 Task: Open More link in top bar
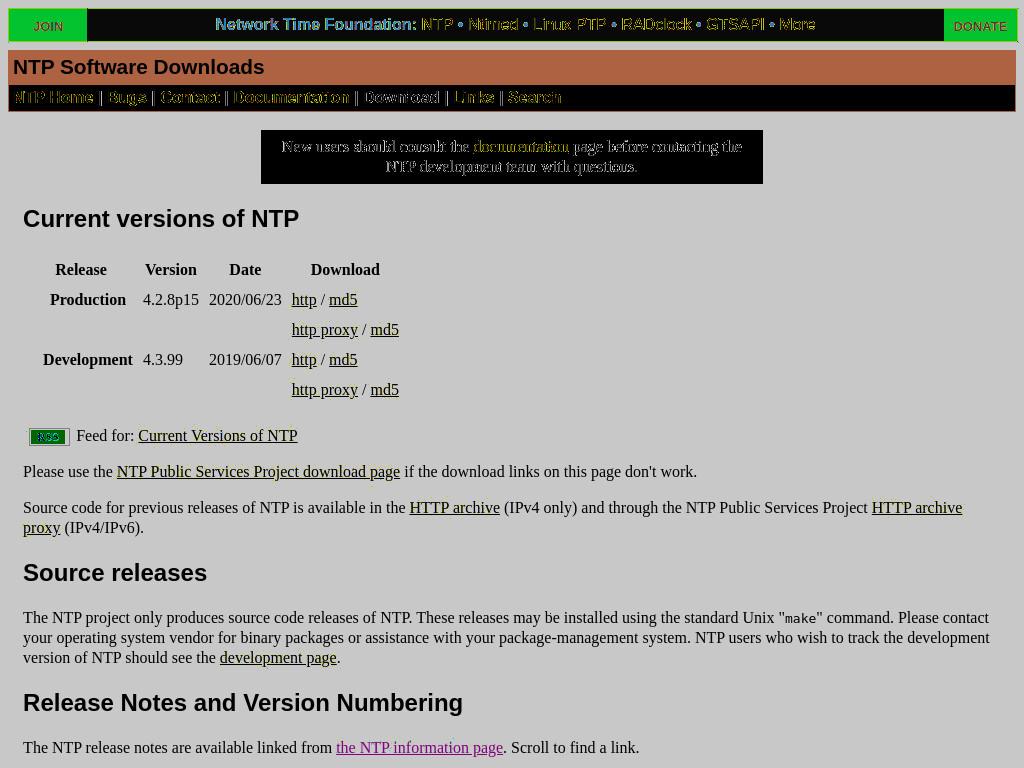[x=797, y=25]
